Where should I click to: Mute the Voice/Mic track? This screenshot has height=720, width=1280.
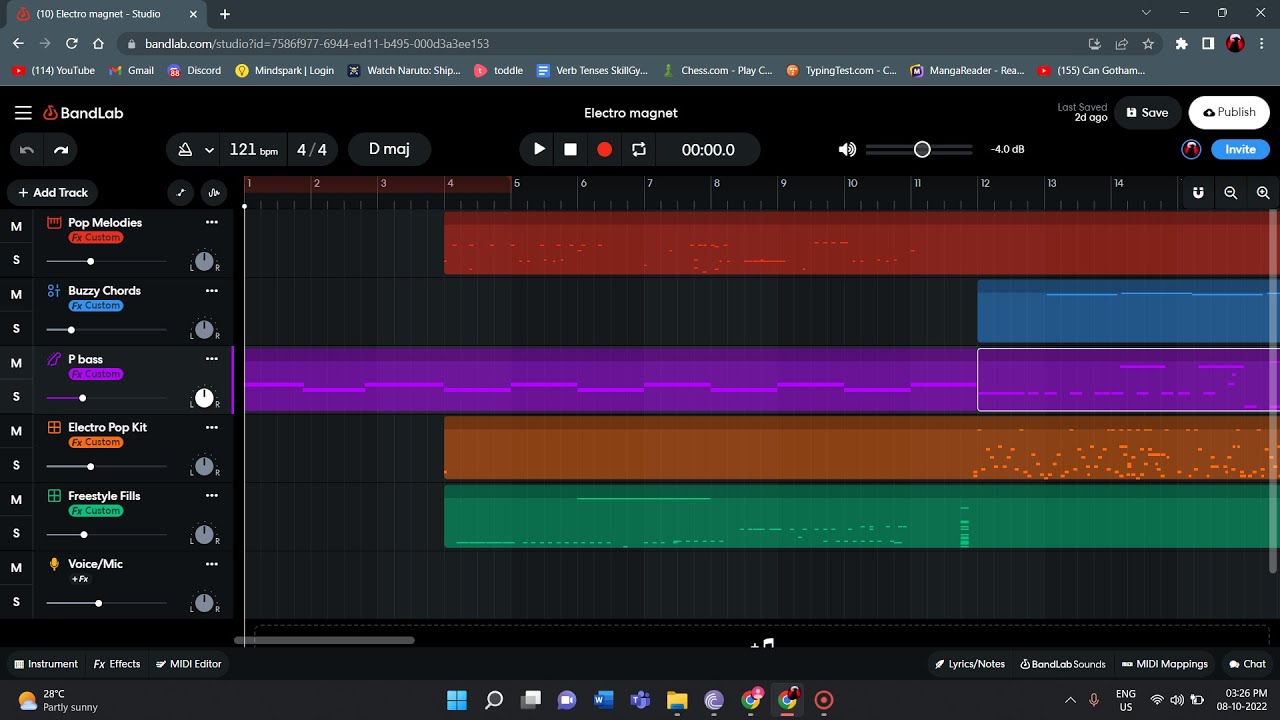click(16, 567)
